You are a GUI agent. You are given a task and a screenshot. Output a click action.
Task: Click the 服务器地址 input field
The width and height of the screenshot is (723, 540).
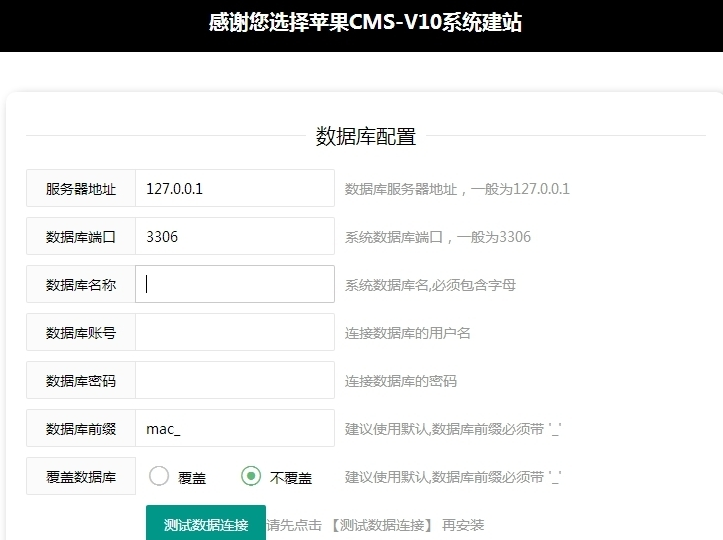tap(234, 188)
